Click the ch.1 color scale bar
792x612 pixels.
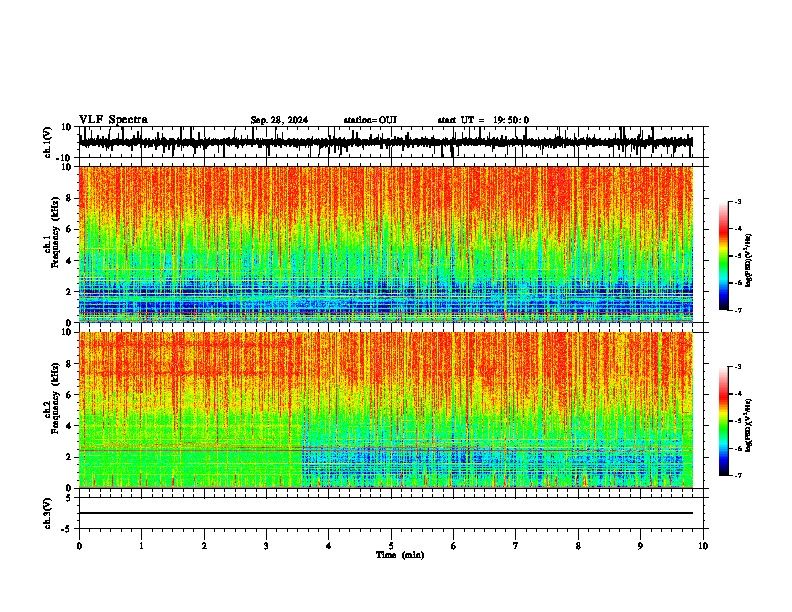pos(724,256)
